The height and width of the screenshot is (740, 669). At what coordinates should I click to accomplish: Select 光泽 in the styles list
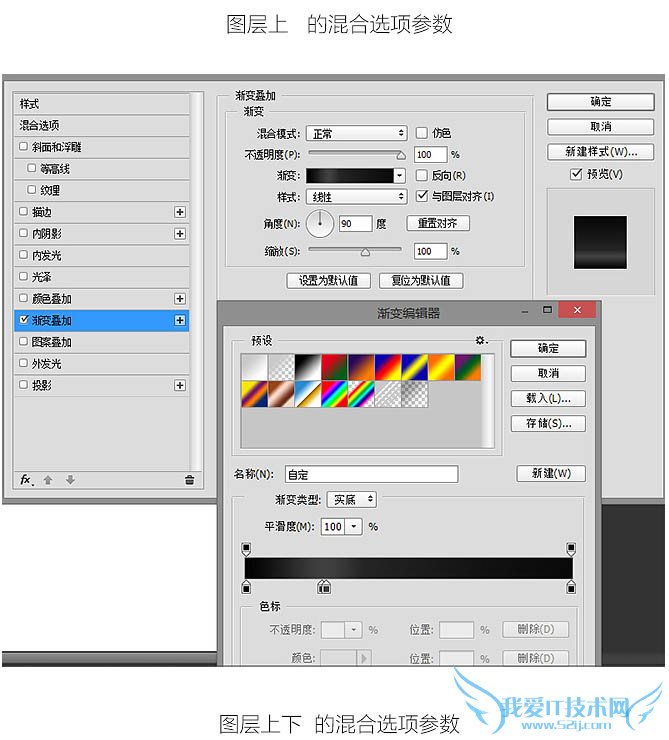pyautogui.click(x=102, y=277)
